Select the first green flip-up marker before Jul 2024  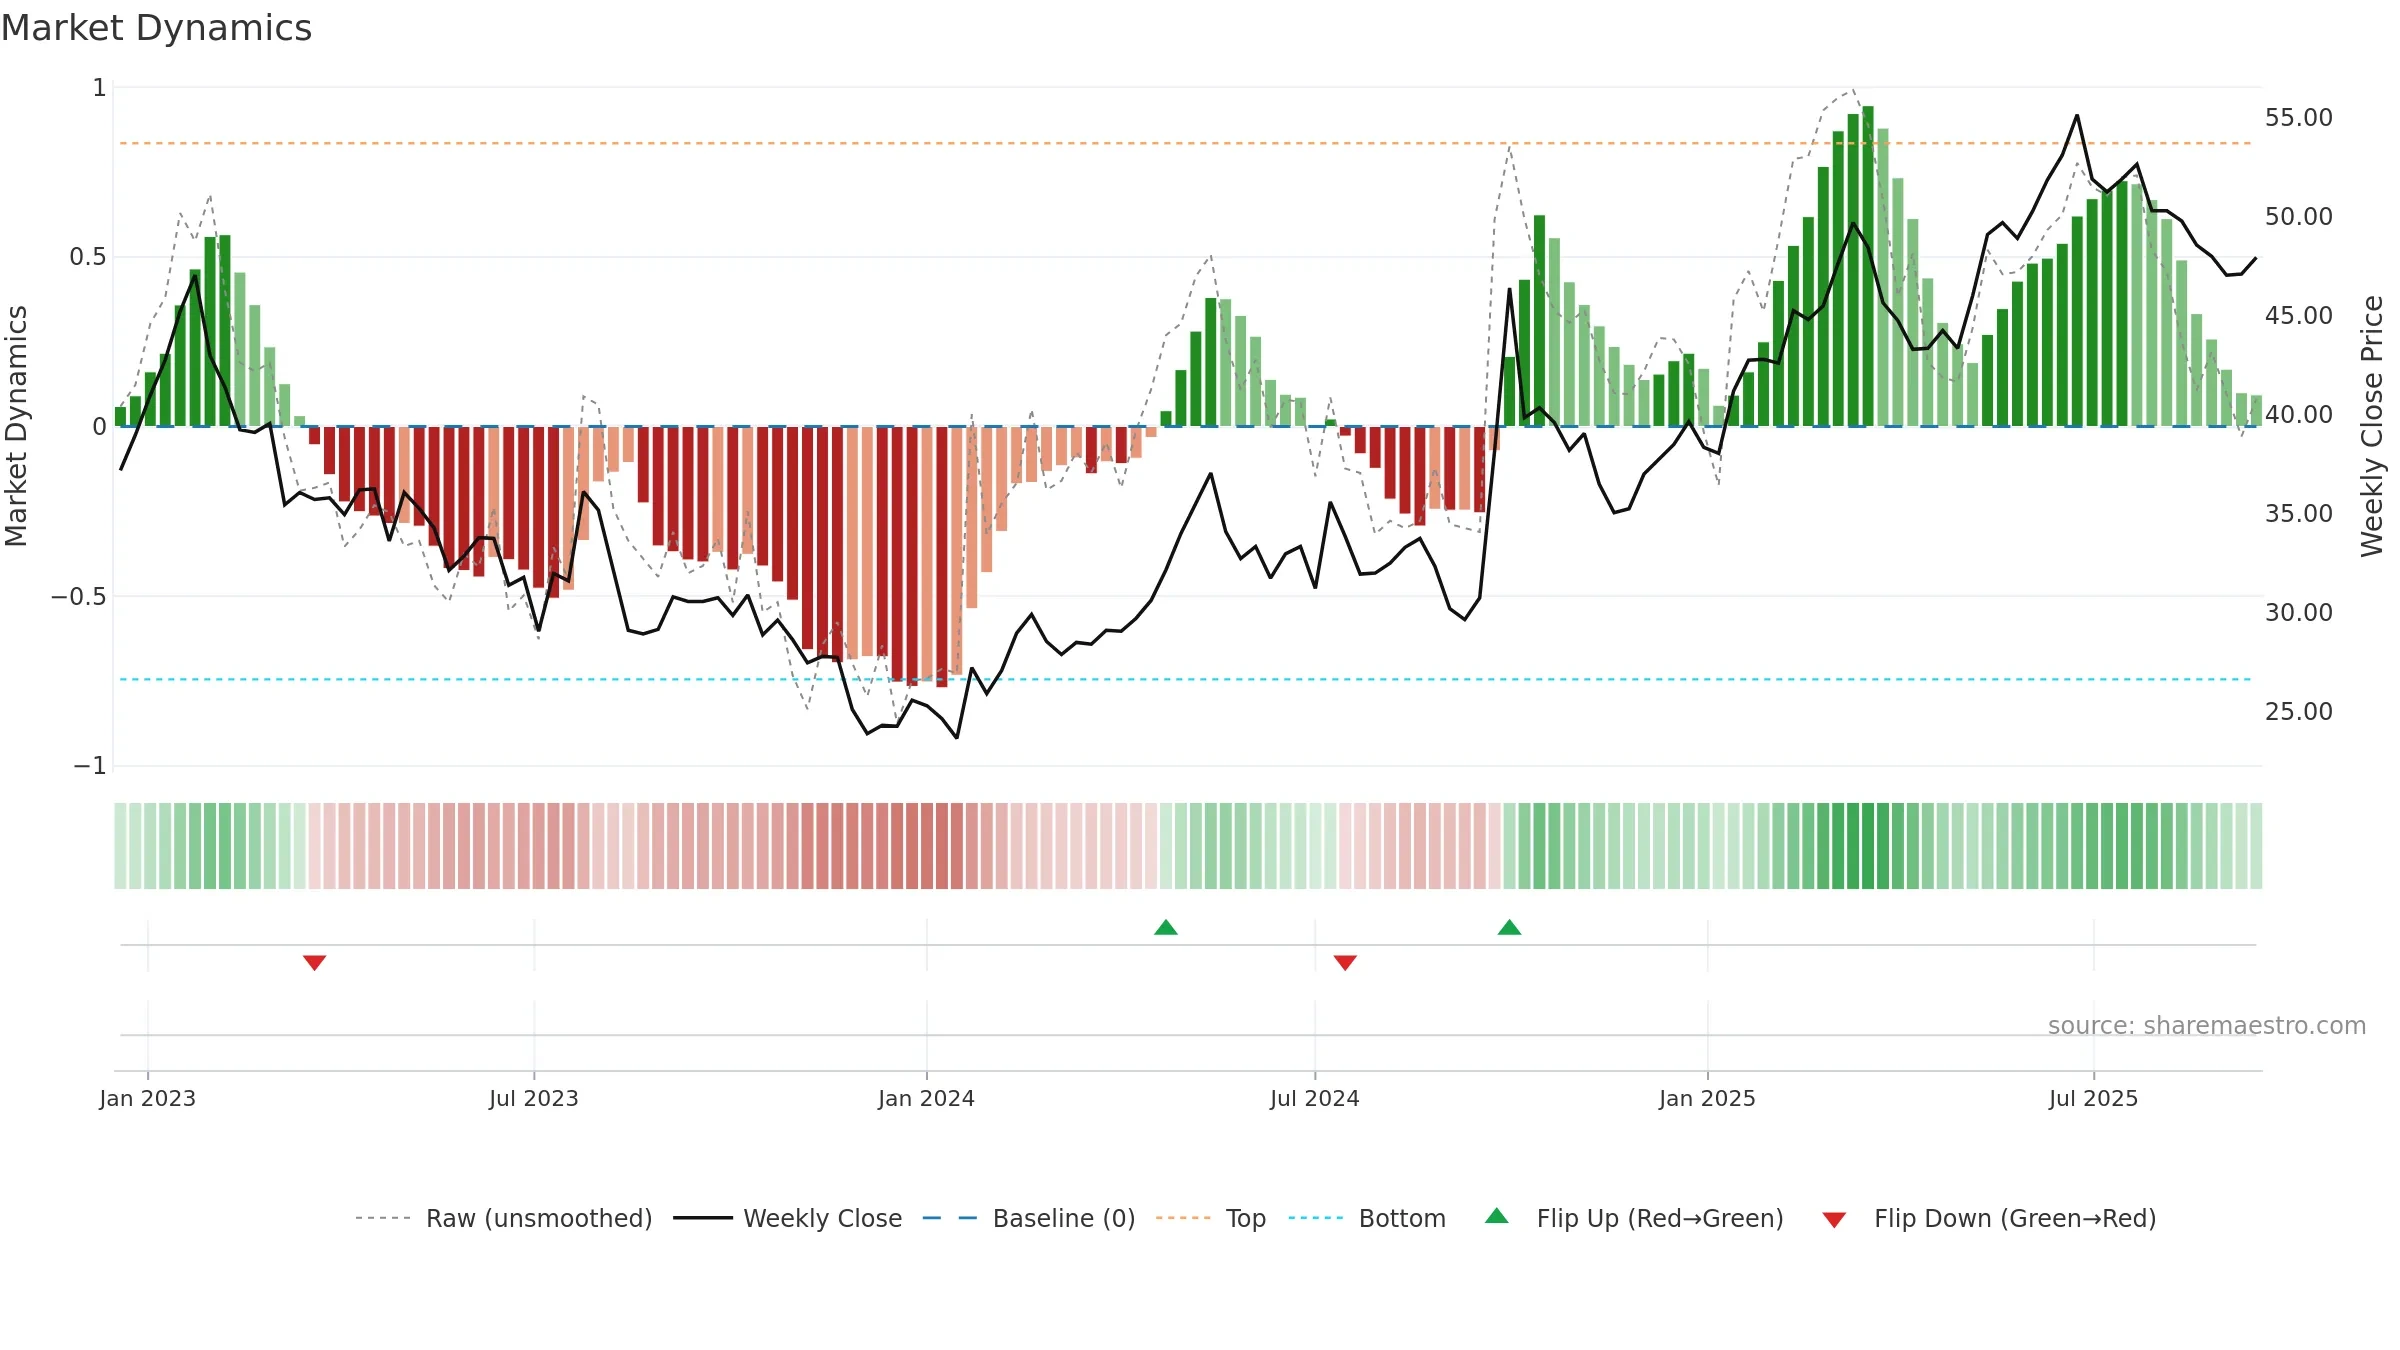1166,927
